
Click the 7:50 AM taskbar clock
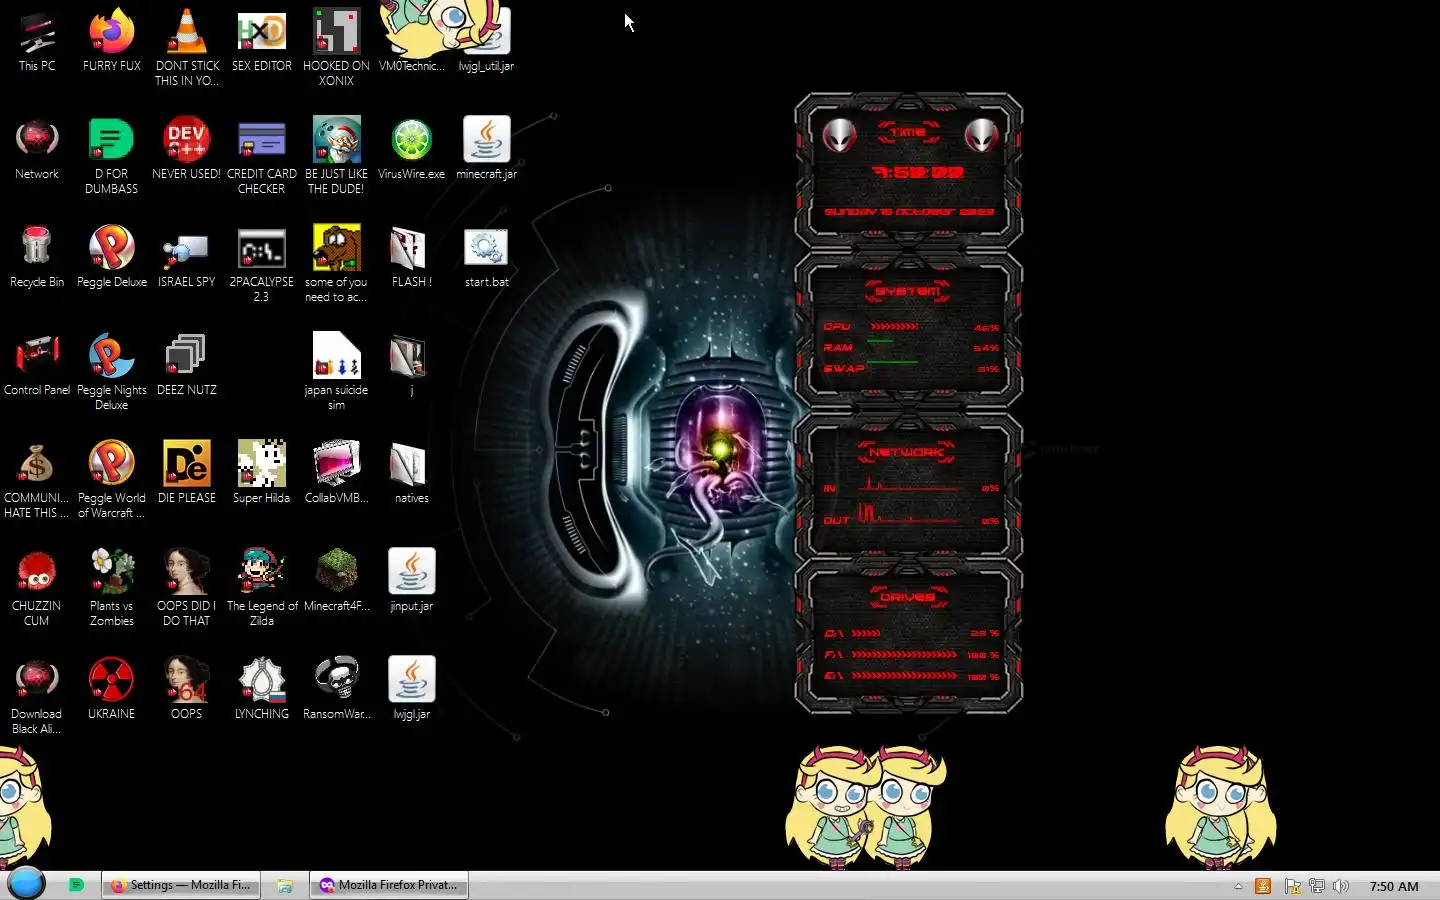point(1394,886)
